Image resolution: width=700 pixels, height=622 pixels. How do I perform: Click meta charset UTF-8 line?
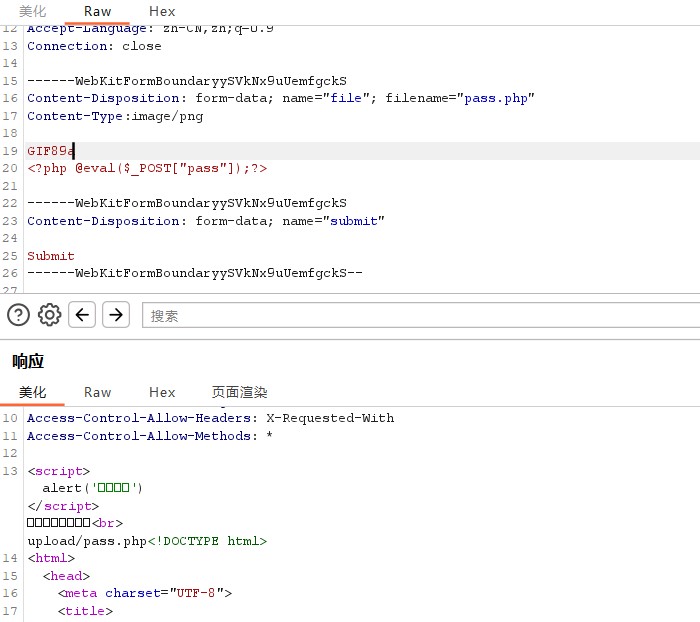tap(145, 593)
